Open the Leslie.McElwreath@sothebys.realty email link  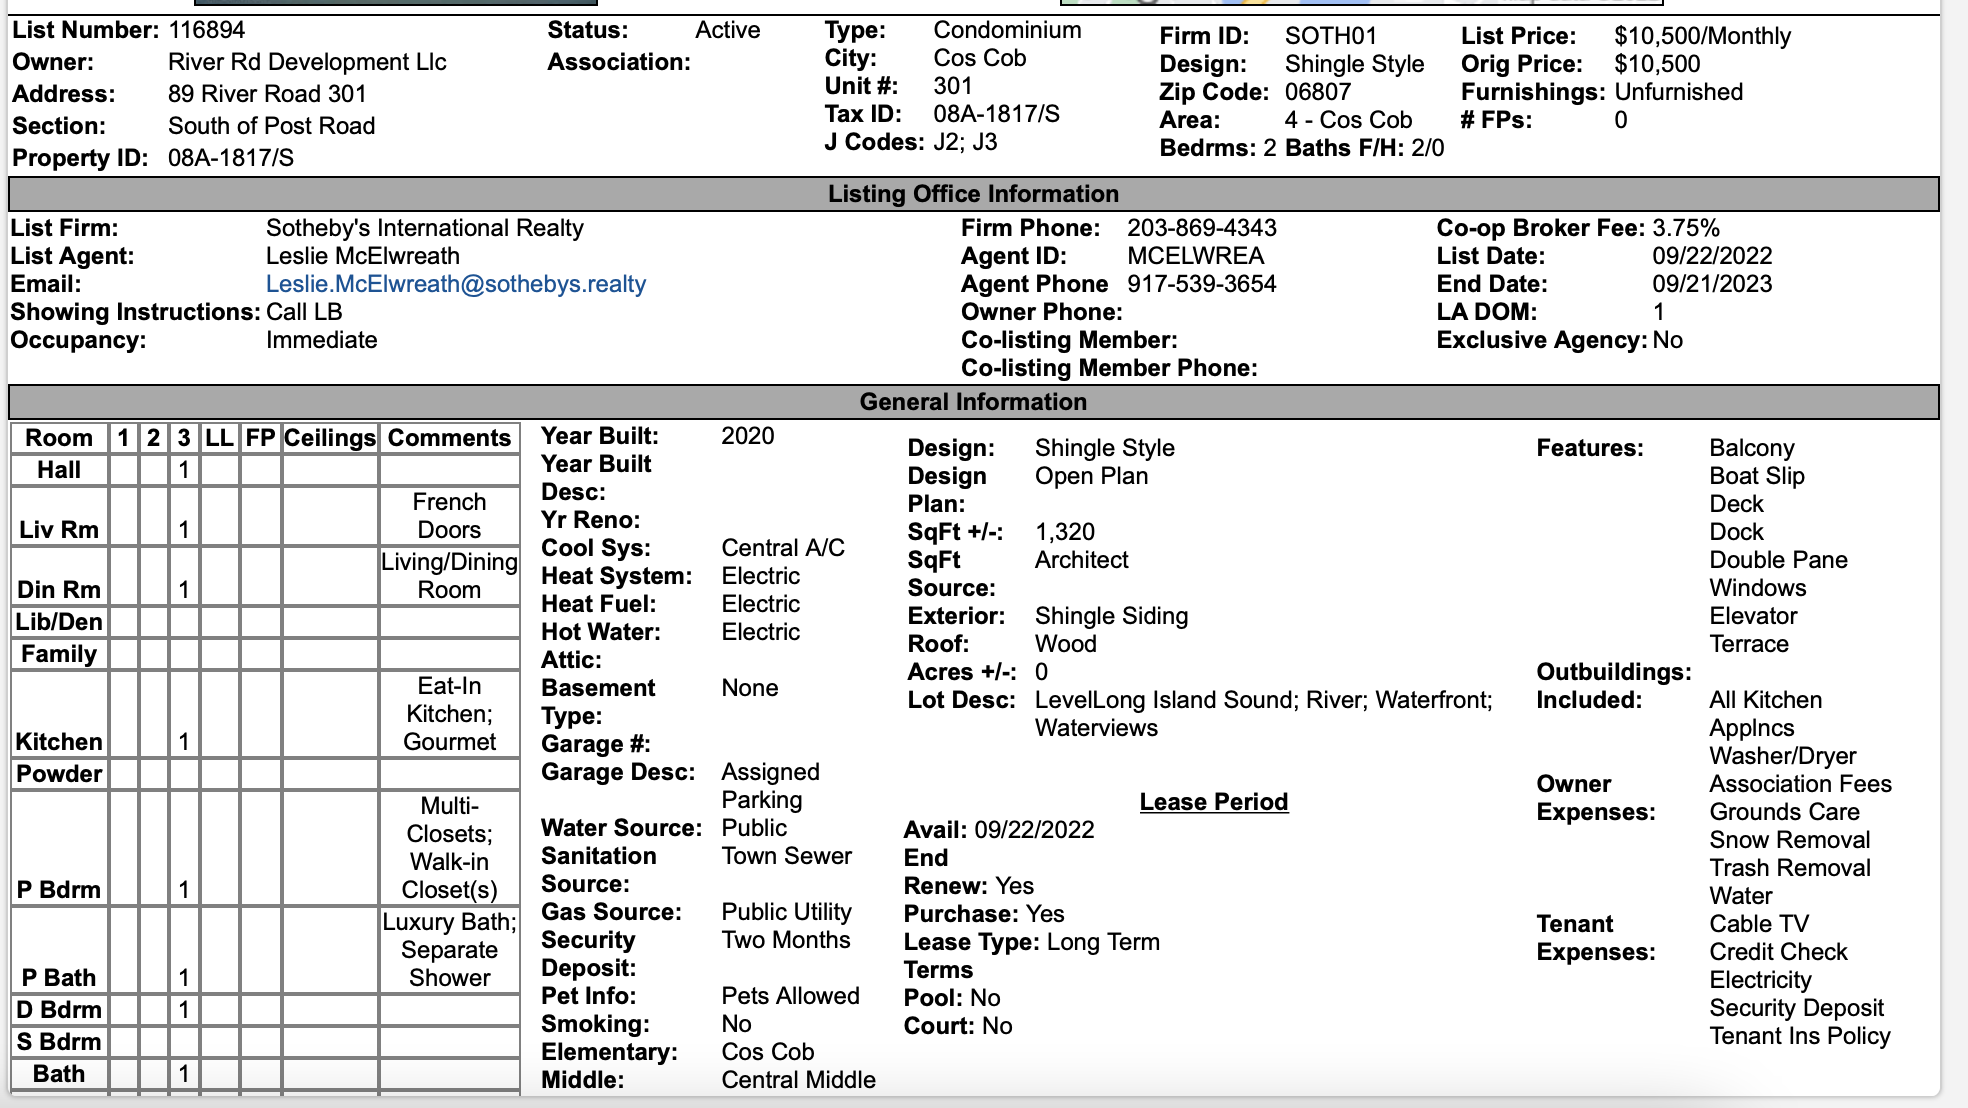pos(455,284)
